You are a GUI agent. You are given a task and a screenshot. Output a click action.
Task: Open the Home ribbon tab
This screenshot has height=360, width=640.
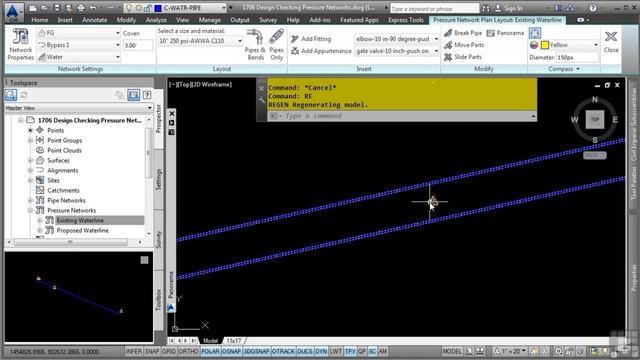coord(40,20)
